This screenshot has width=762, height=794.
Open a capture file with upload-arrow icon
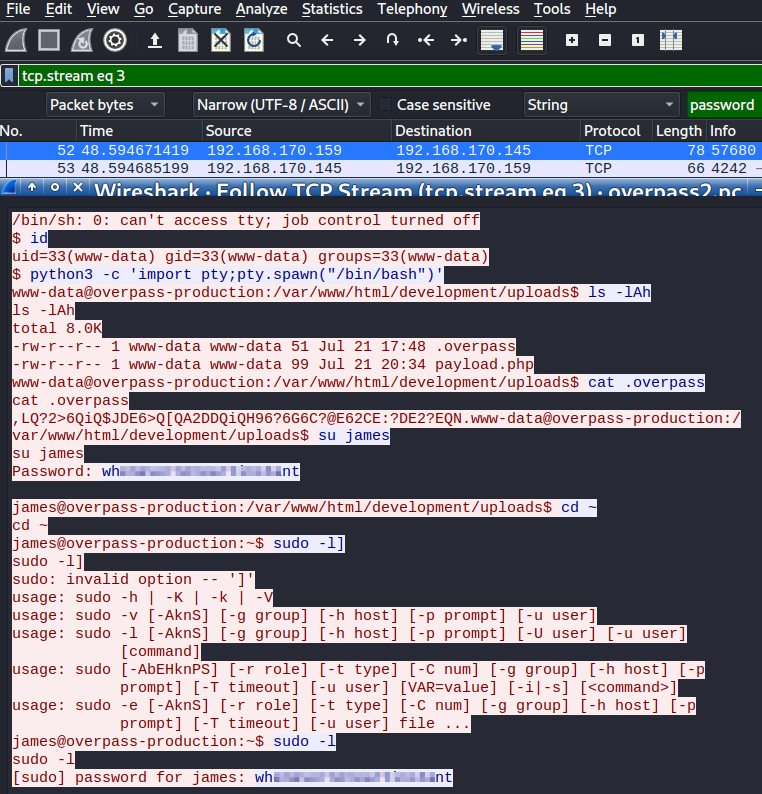coord(154,40)
